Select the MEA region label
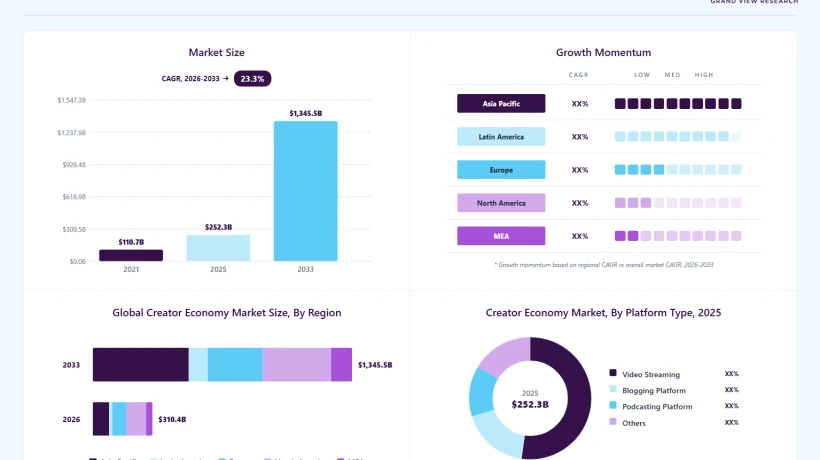The width and height of the screenshot is (820, 460). 501,236
